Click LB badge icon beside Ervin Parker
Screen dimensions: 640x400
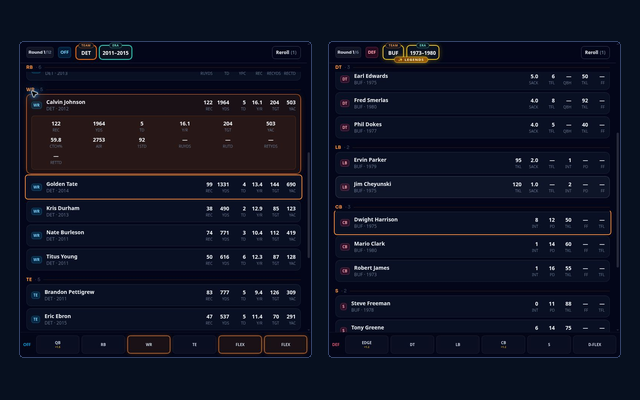[x=344, y=163]
